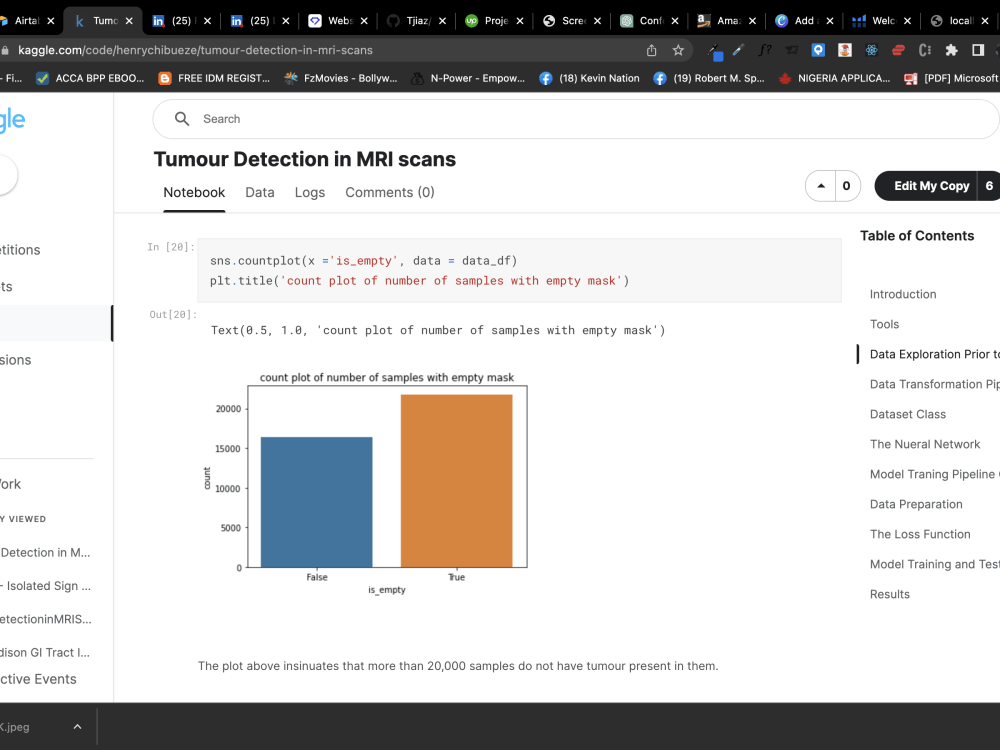Click the gray C extension icon
The height and width of the screenshot is (750, 1000).
(925, 50)
